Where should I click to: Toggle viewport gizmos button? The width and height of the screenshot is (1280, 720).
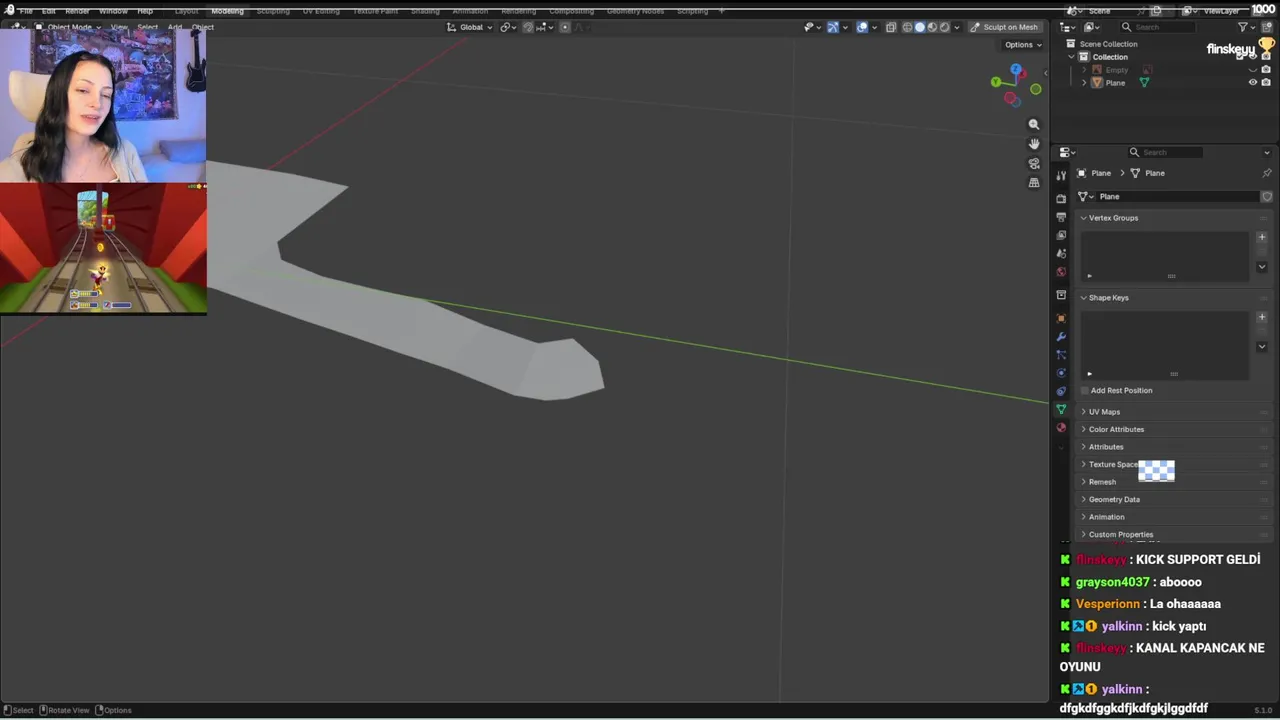(833, 27)
